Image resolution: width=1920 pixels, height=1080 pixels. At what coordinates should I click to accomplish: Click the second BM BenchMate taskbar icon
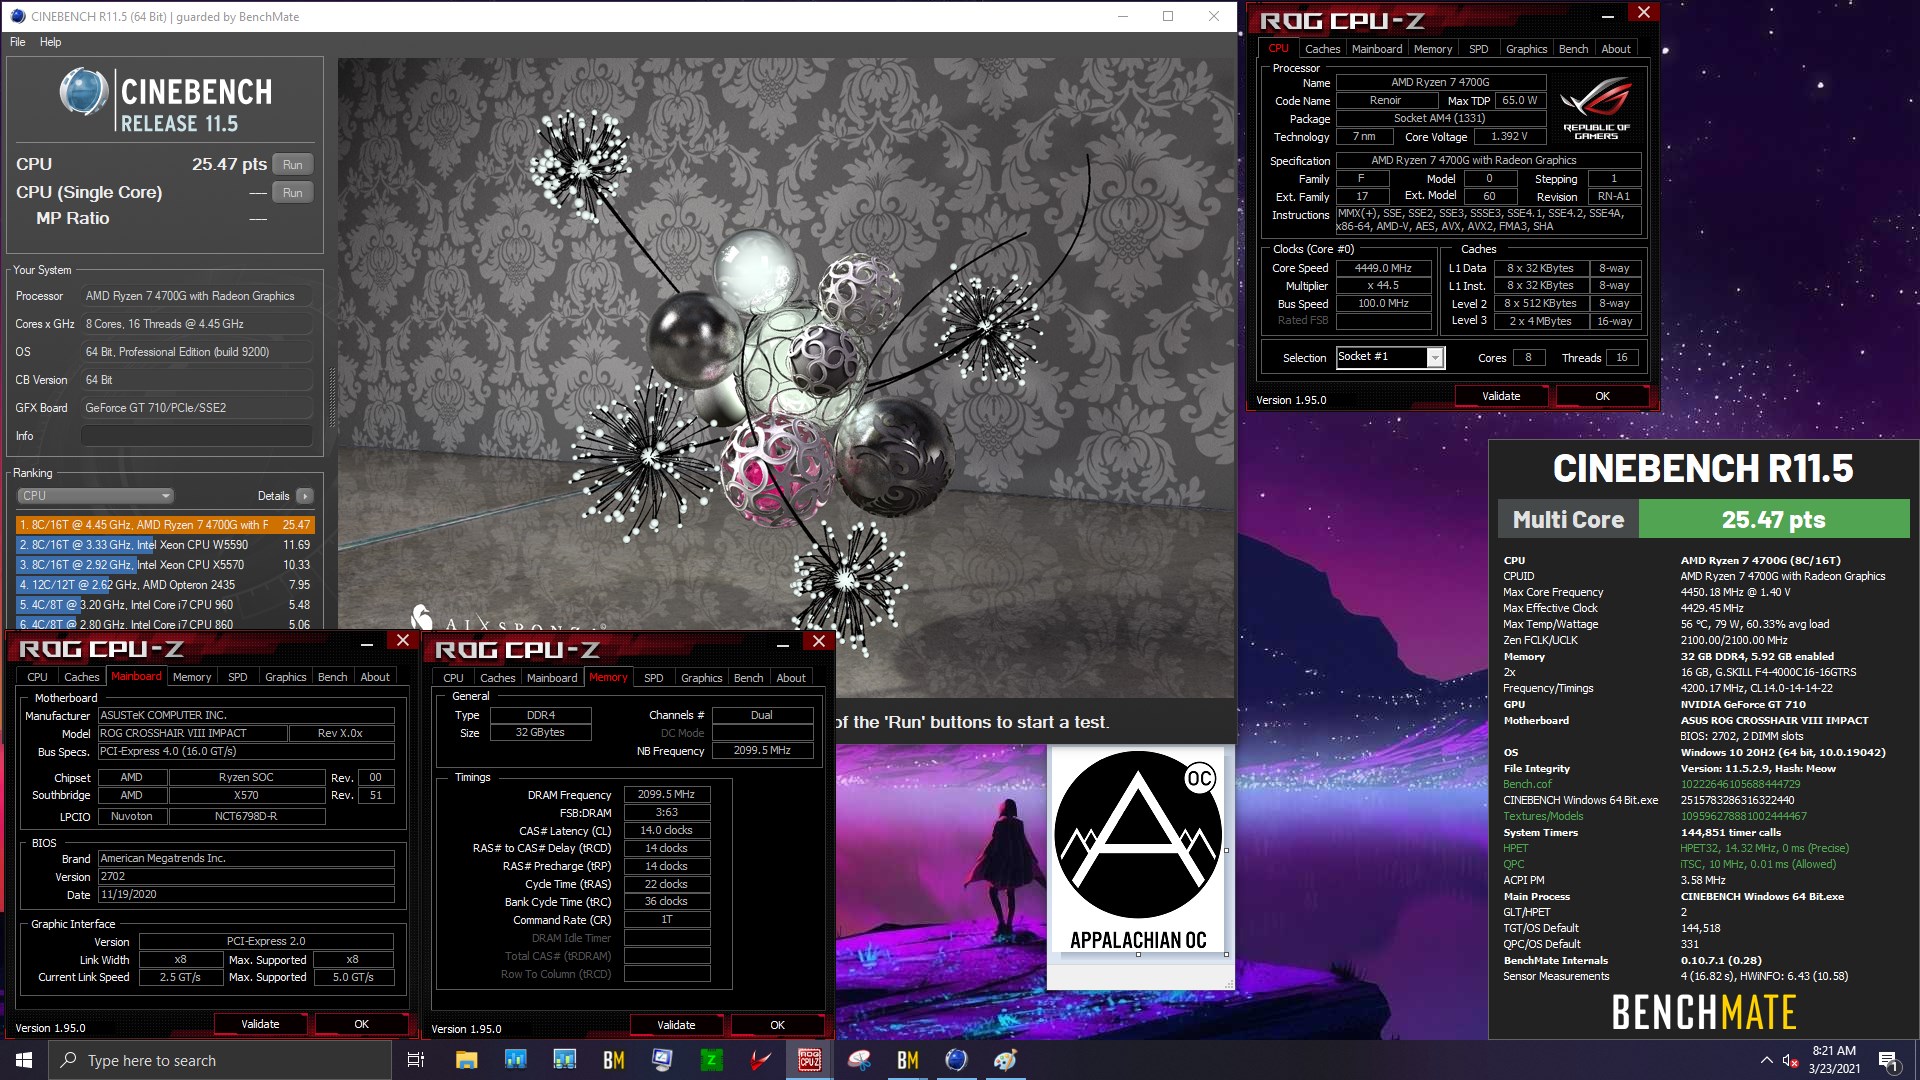(907, 1060)
